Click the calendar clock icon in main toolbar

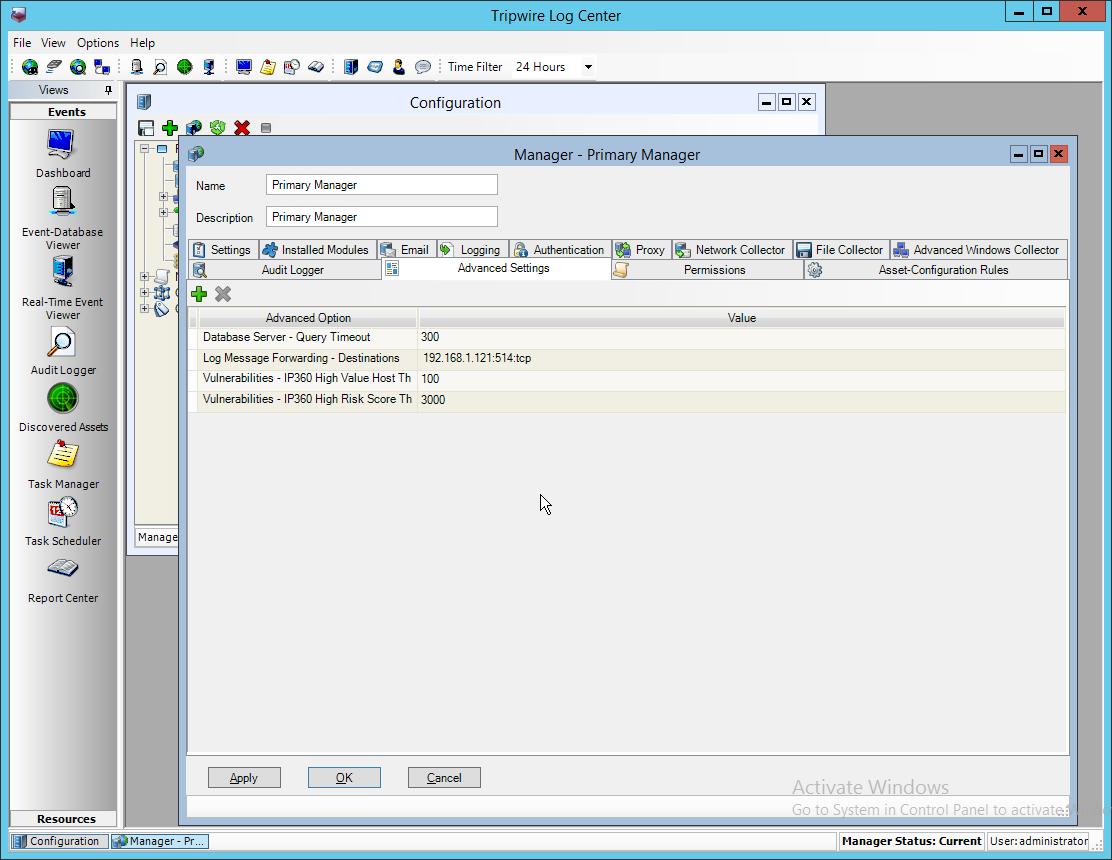[291, 67]
